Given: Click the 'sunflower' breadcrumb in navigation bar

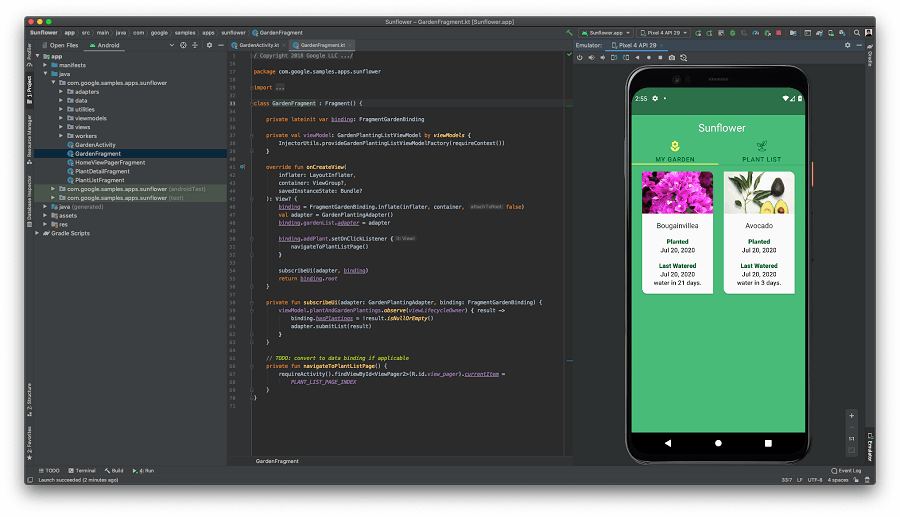Looking at the screenshot, I should click(x=234, y=33).
